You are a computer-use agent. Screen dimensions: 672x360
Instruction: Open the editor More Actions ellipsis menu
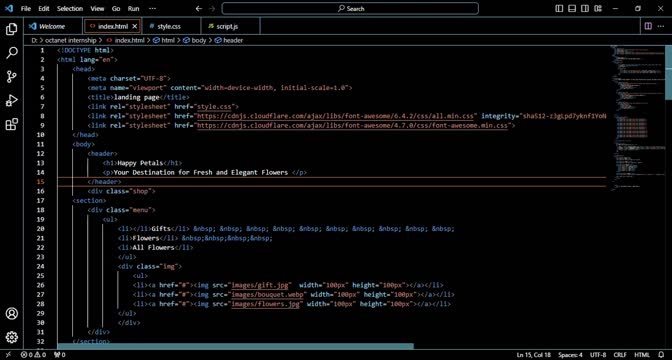pos(660,26)
